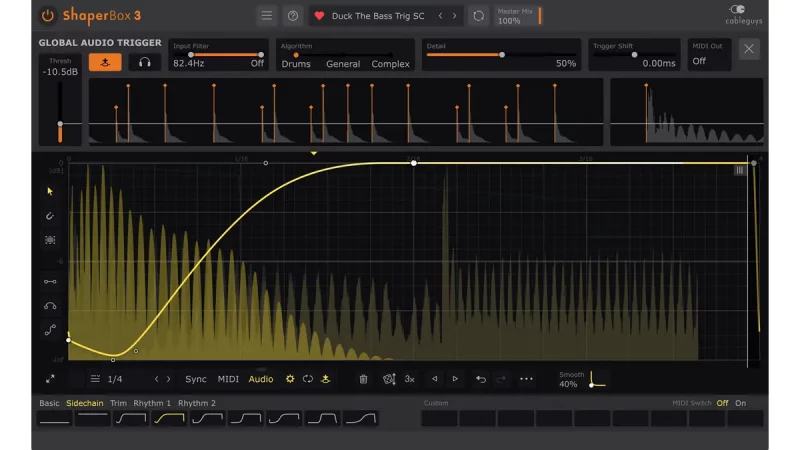The image size is (800, 450).
Task: Delete the wave with the trash icon
Action: coord(363,379)
